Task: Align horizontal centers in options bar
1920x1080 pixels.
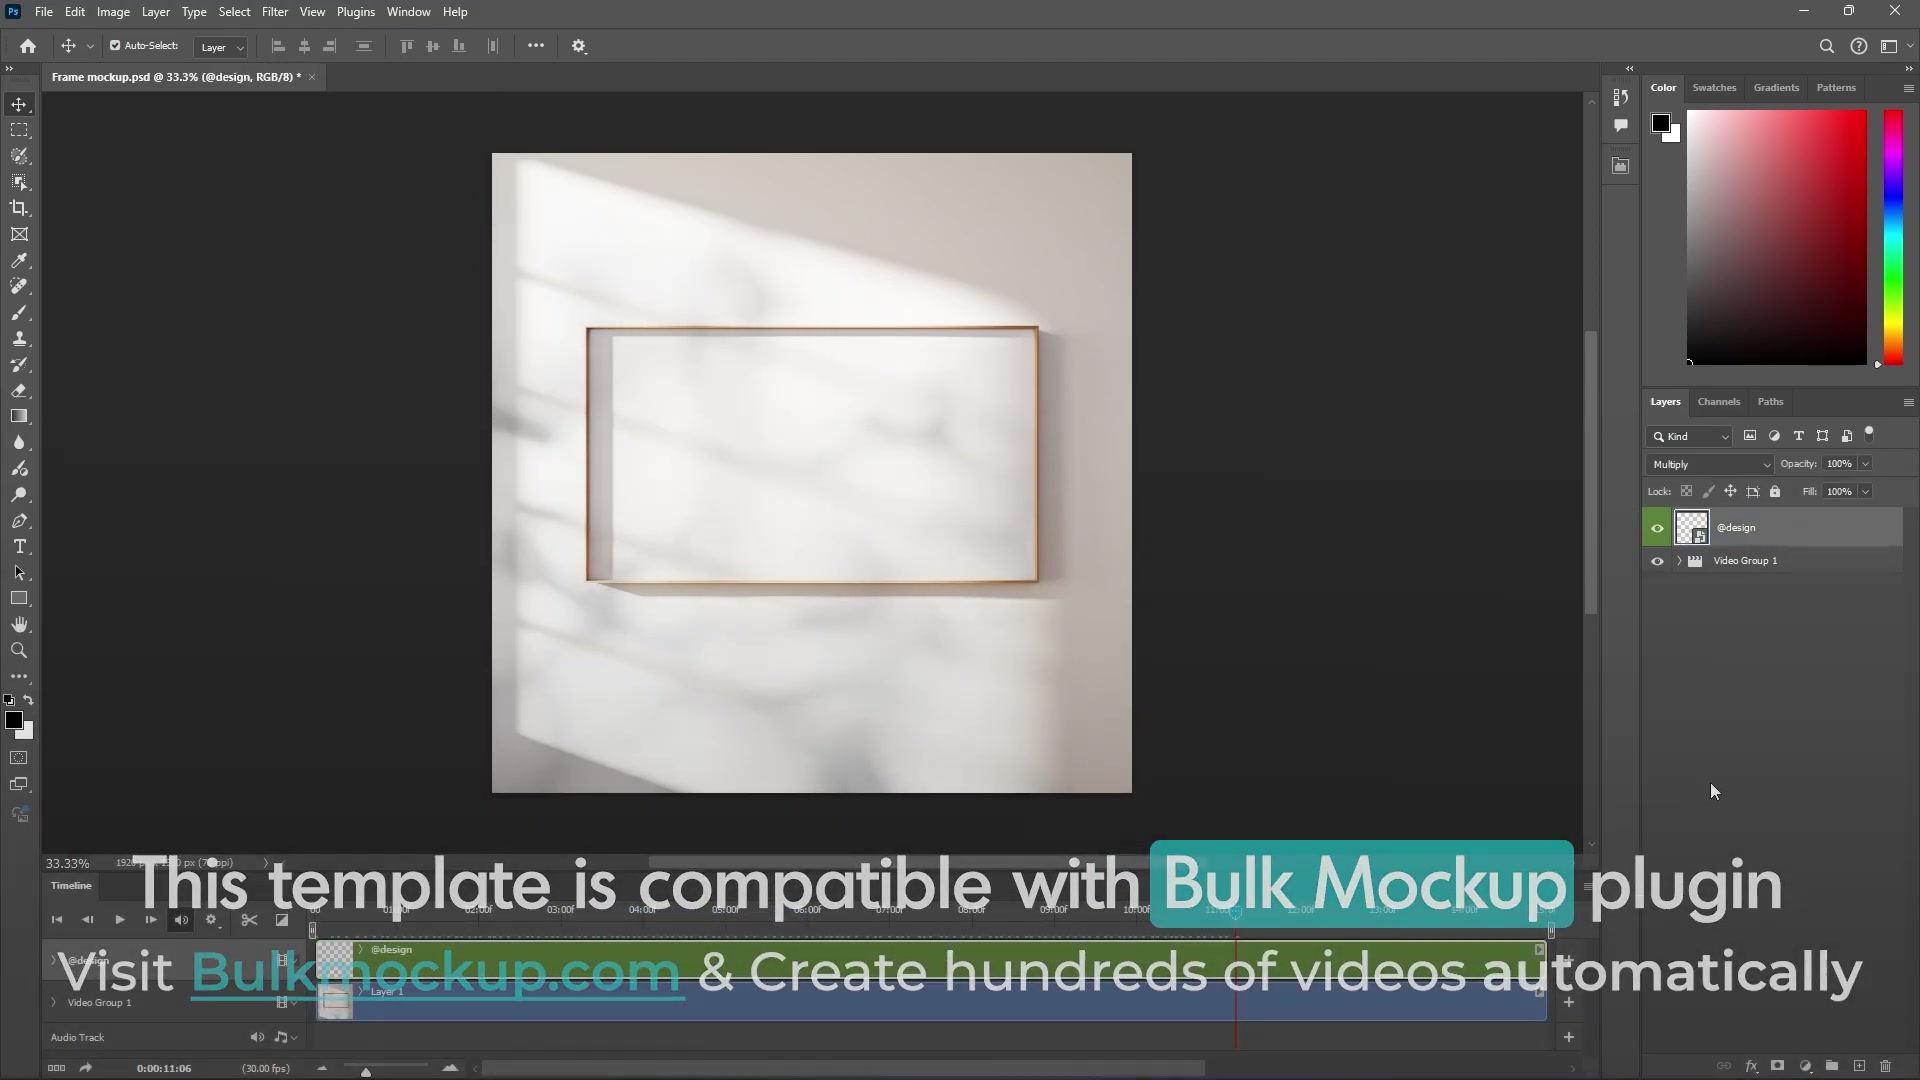Action: pos(303,46)
